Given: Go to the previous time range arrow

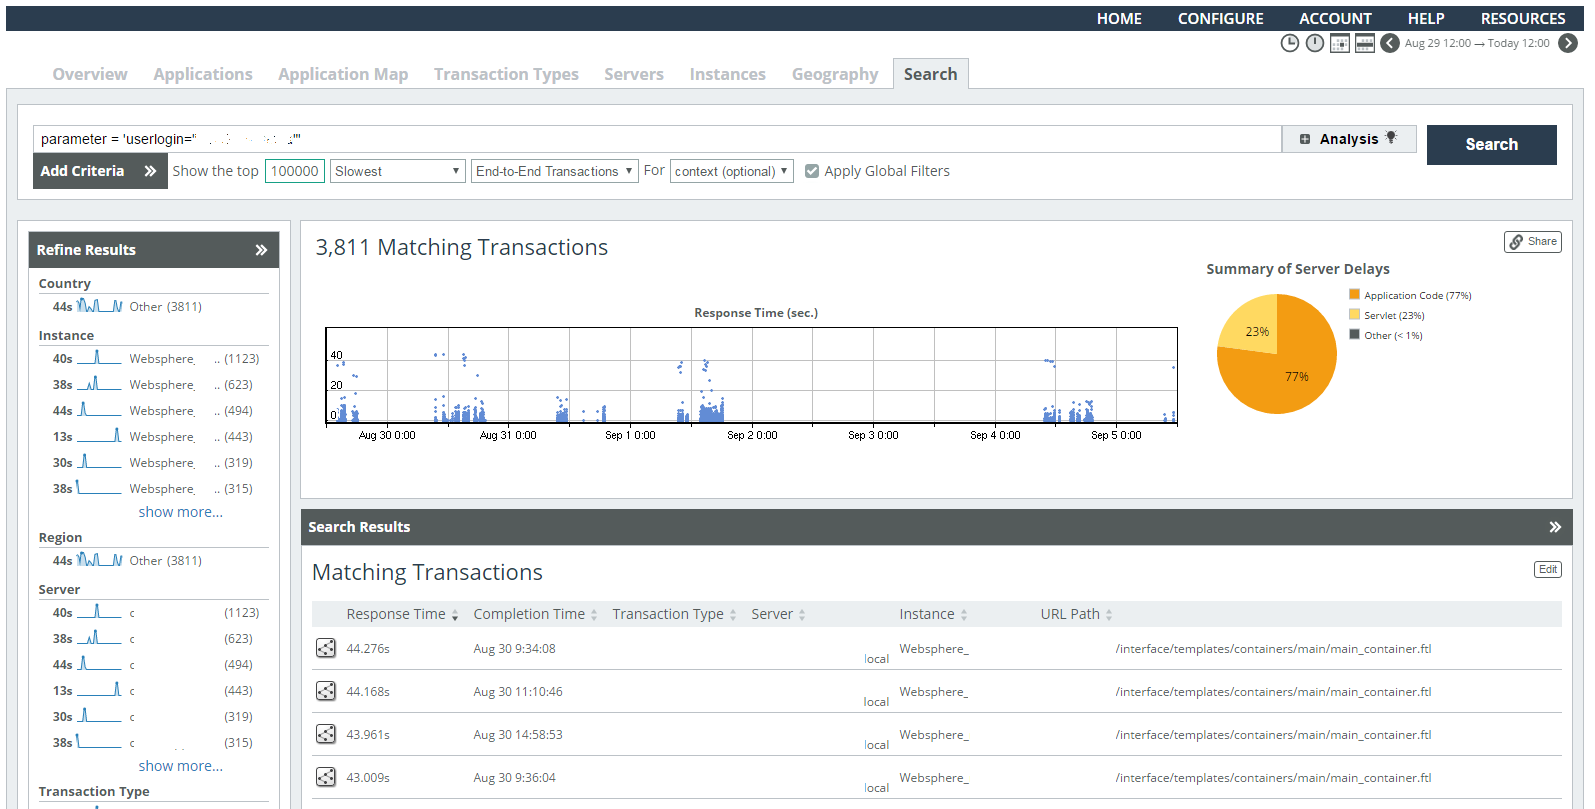Looking at the screenshot, I should coord(1390,43).
